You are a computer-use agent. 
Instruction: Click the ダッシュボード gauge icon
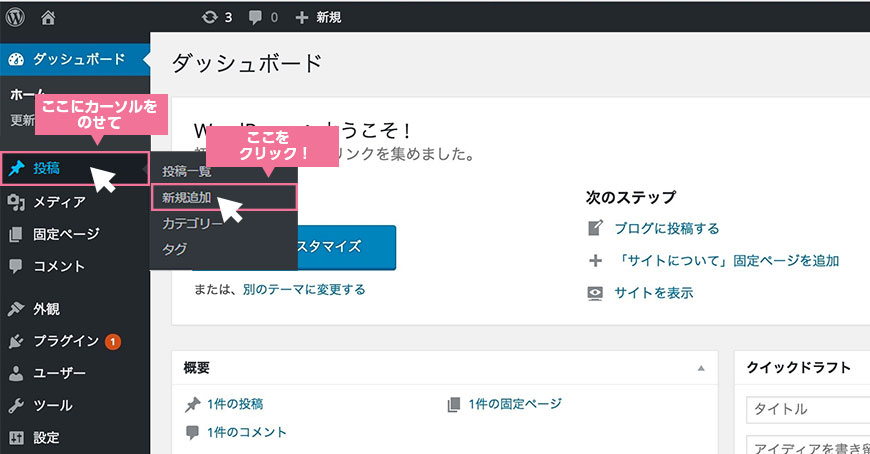(x=16, y=59)
